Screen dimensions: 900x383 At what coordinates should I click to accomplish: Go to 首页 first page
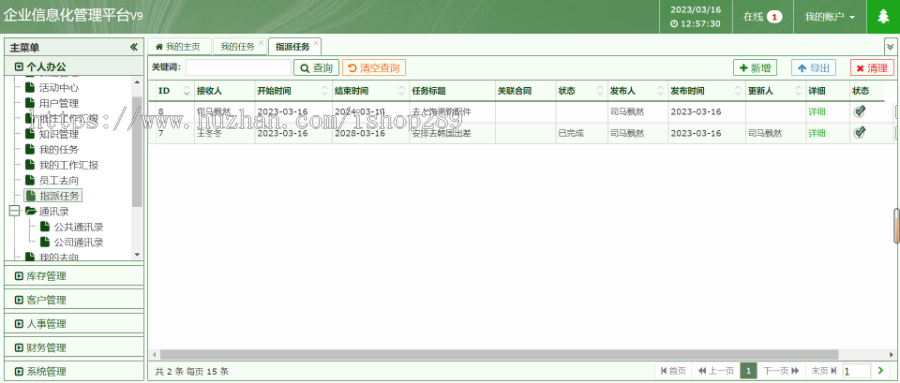(673, 371)
